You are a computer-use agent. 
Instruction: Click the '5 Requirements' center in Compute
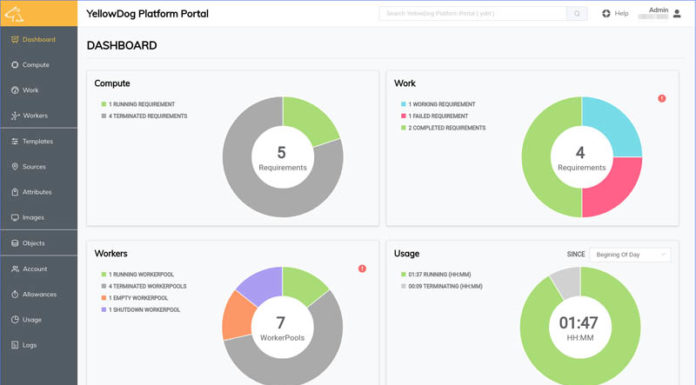point(283,158)
